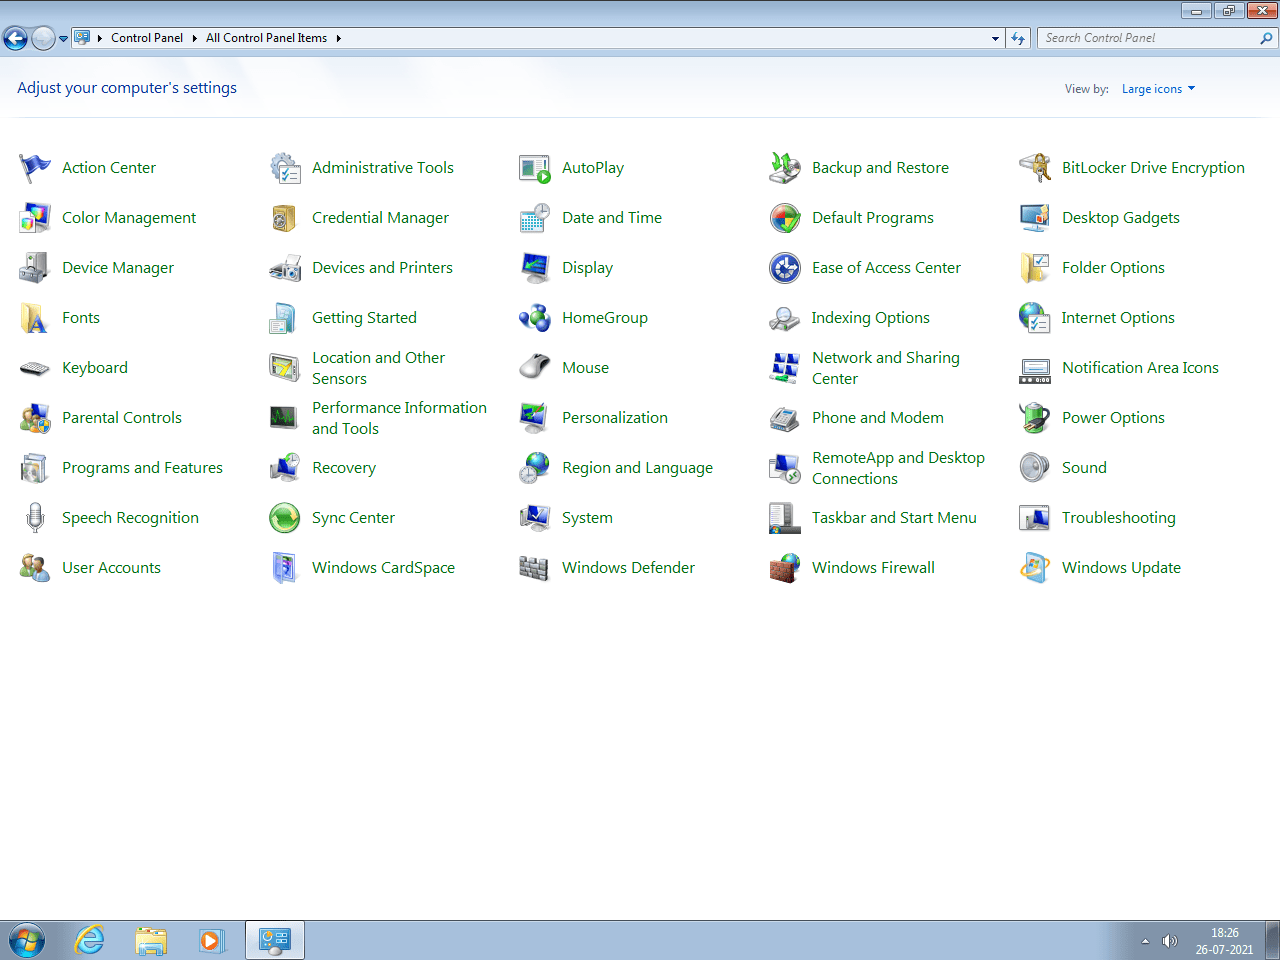The height and width of the screenshot is (960, 1280).
Task: Open the BitLocker Drive Encryption key icon
Action: pos(1035,168)
